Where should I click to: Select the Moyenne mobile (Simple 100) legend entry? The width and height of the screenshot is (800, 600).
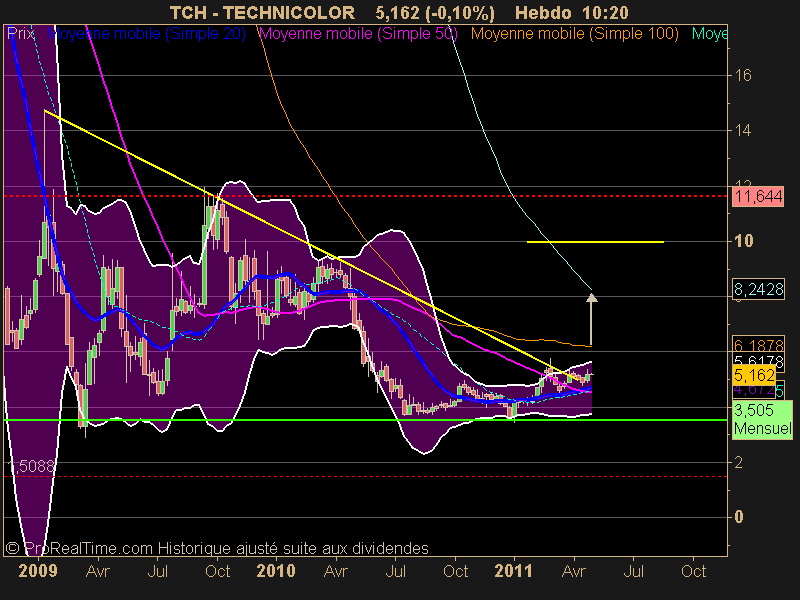pos(574,34)
